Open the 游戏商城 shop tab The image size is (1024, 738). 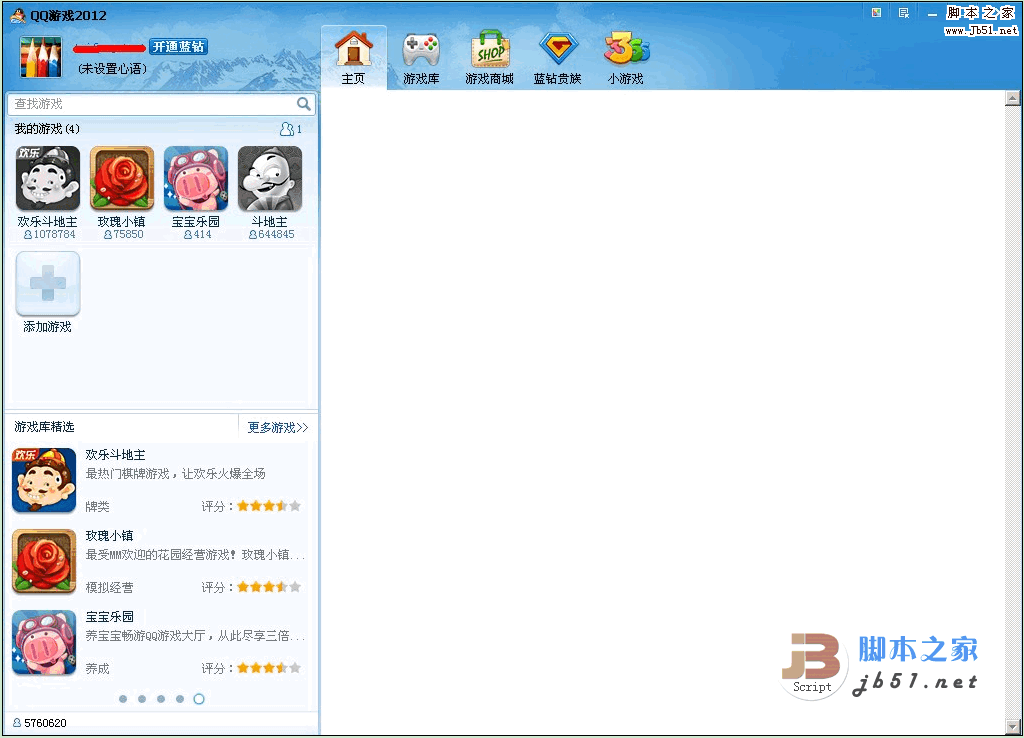pos(489,58)
